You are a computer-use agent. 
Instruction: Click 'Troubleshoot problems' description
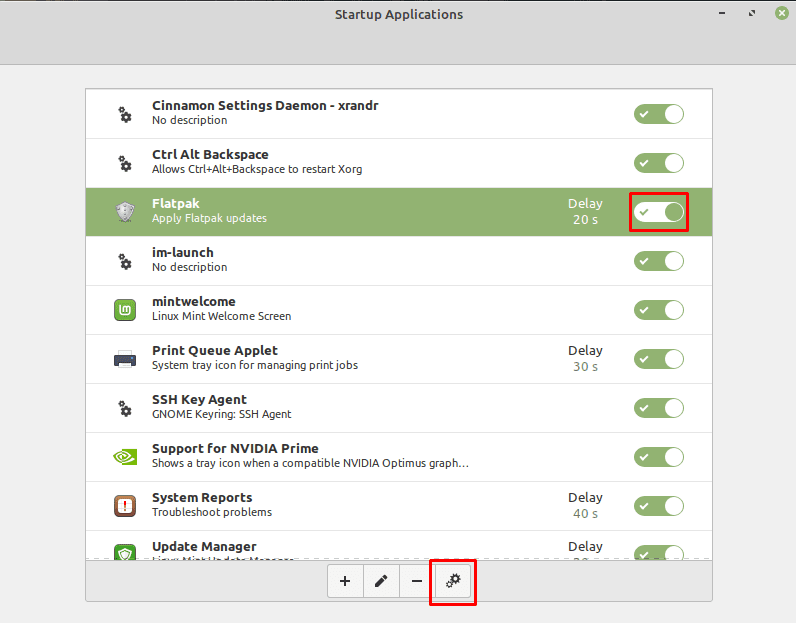[212, 512]
